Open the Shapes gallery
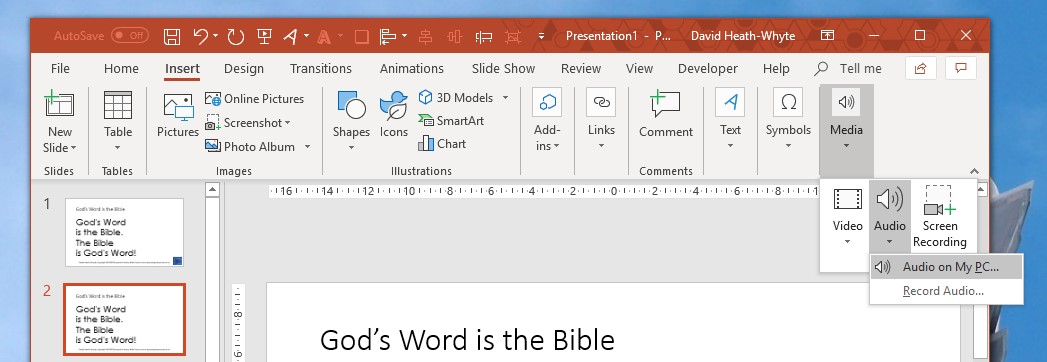This screenshot has width=1047, height=362. 351,120
